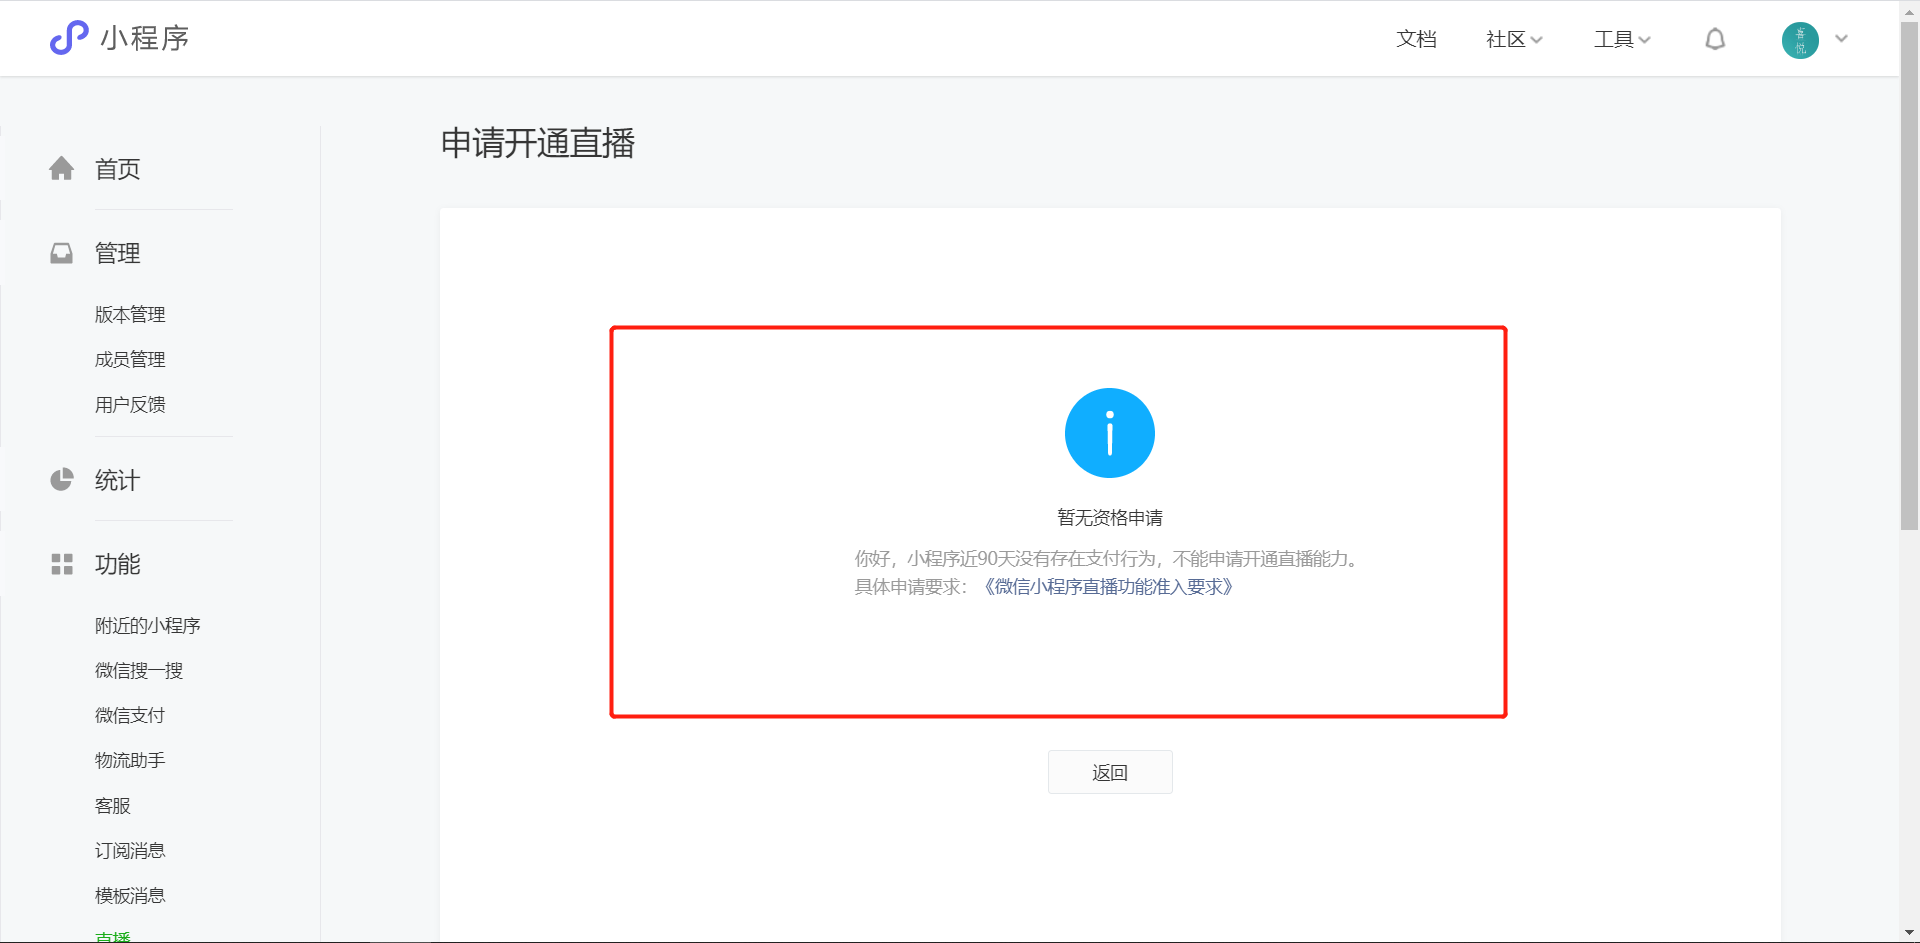Click the Mini Program logo icon
The height and width of the screenshot is (943, 1920).
click(x=69, y=38)
